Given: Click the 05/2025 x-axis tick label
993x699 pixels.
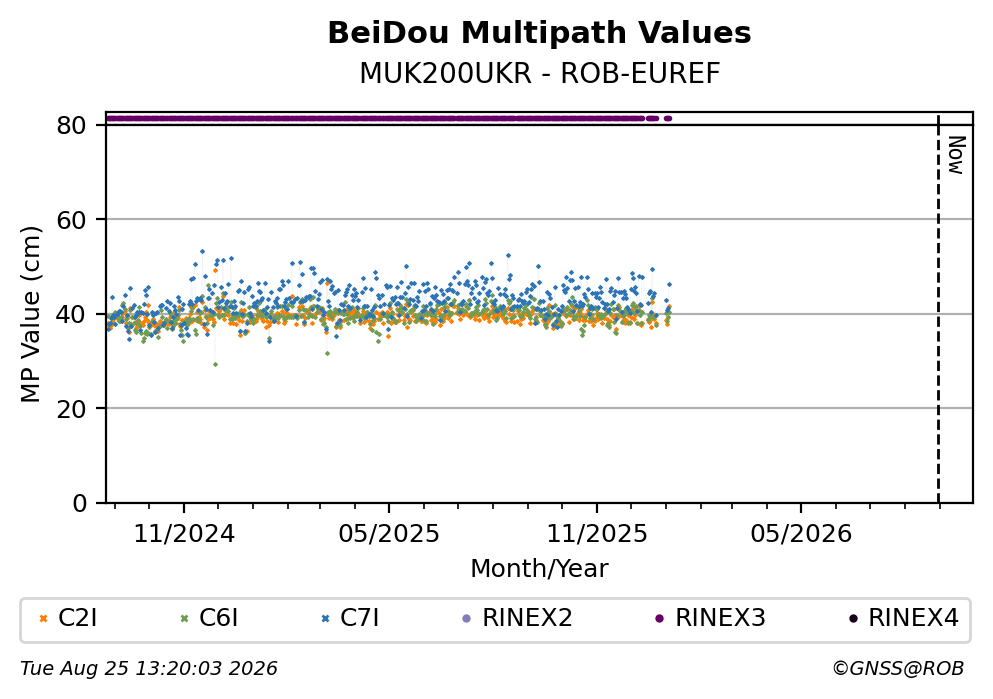Looking at the screenshot, I should coord(389,534).
